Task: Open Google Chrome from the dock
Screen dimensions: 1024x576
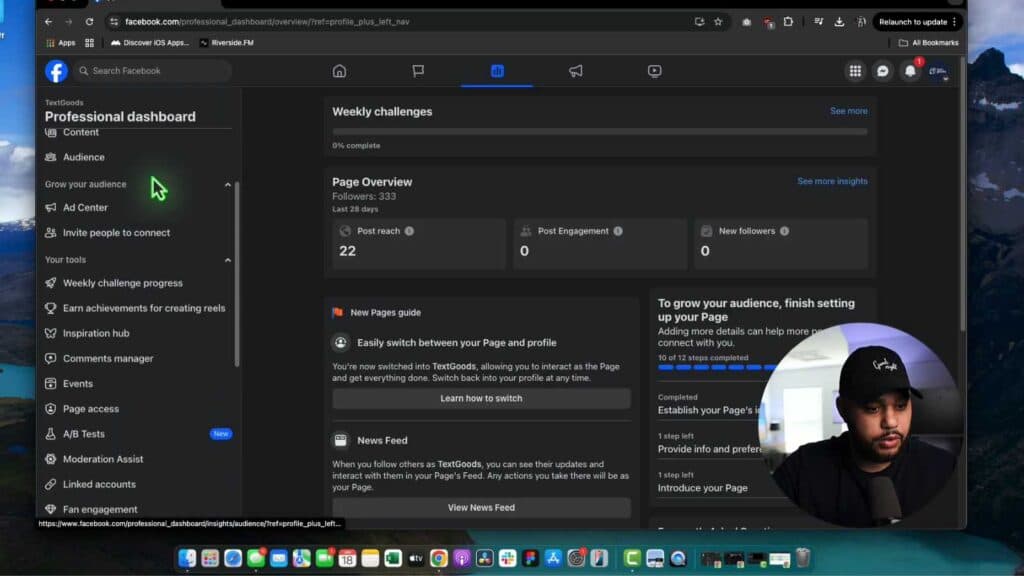Action: (439, 558)
